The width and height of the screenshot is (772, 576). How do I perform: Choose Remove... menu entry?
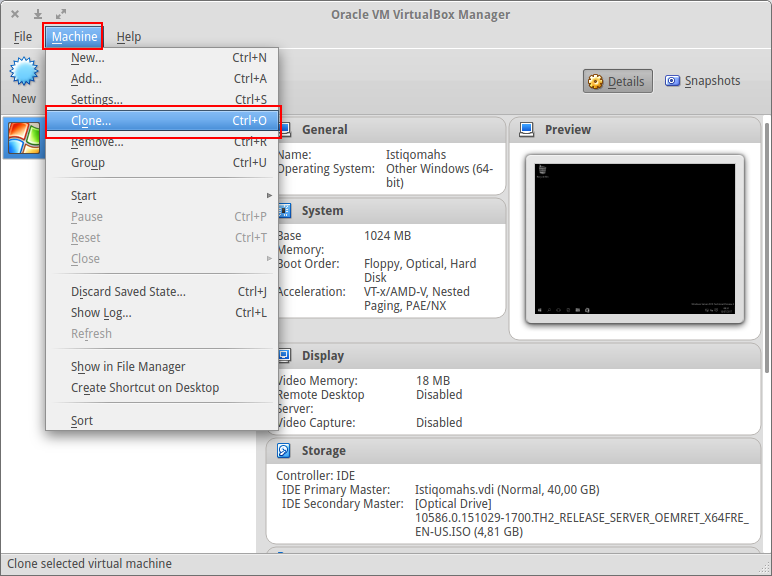pos(162,142)
